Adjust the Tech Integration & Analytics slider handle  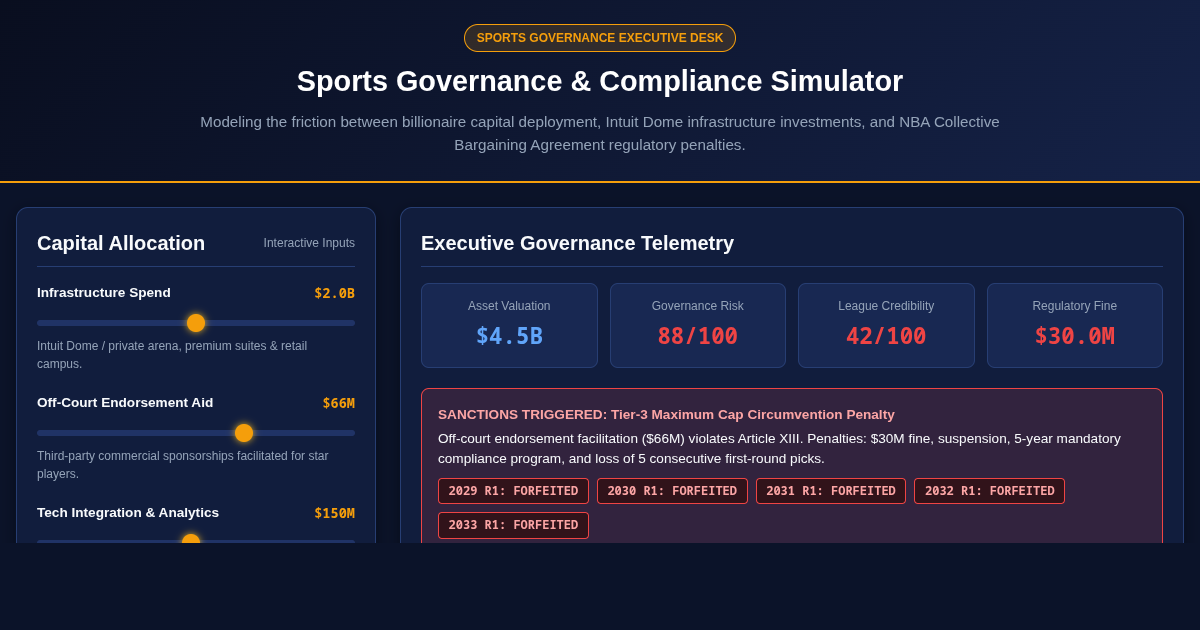191,539
